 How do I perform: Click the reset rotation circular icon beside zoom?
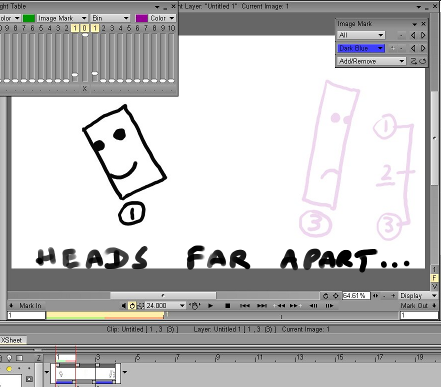click(x=326, y=296)
